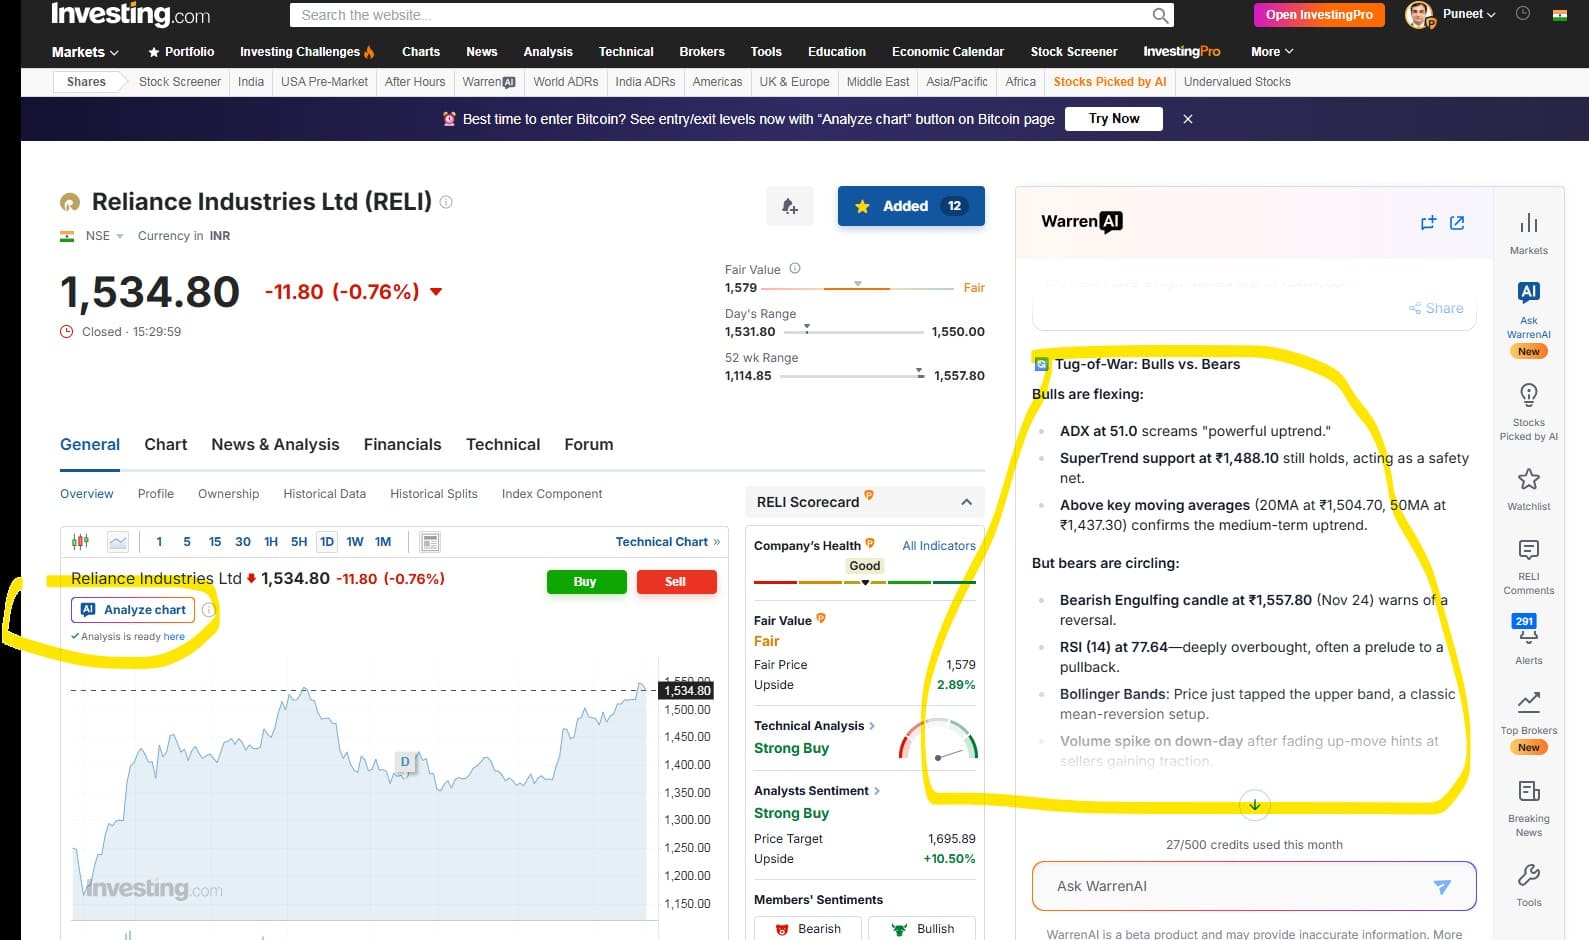
Task: Select 5 minute chart interval
Action: click(x=187, y=542)
